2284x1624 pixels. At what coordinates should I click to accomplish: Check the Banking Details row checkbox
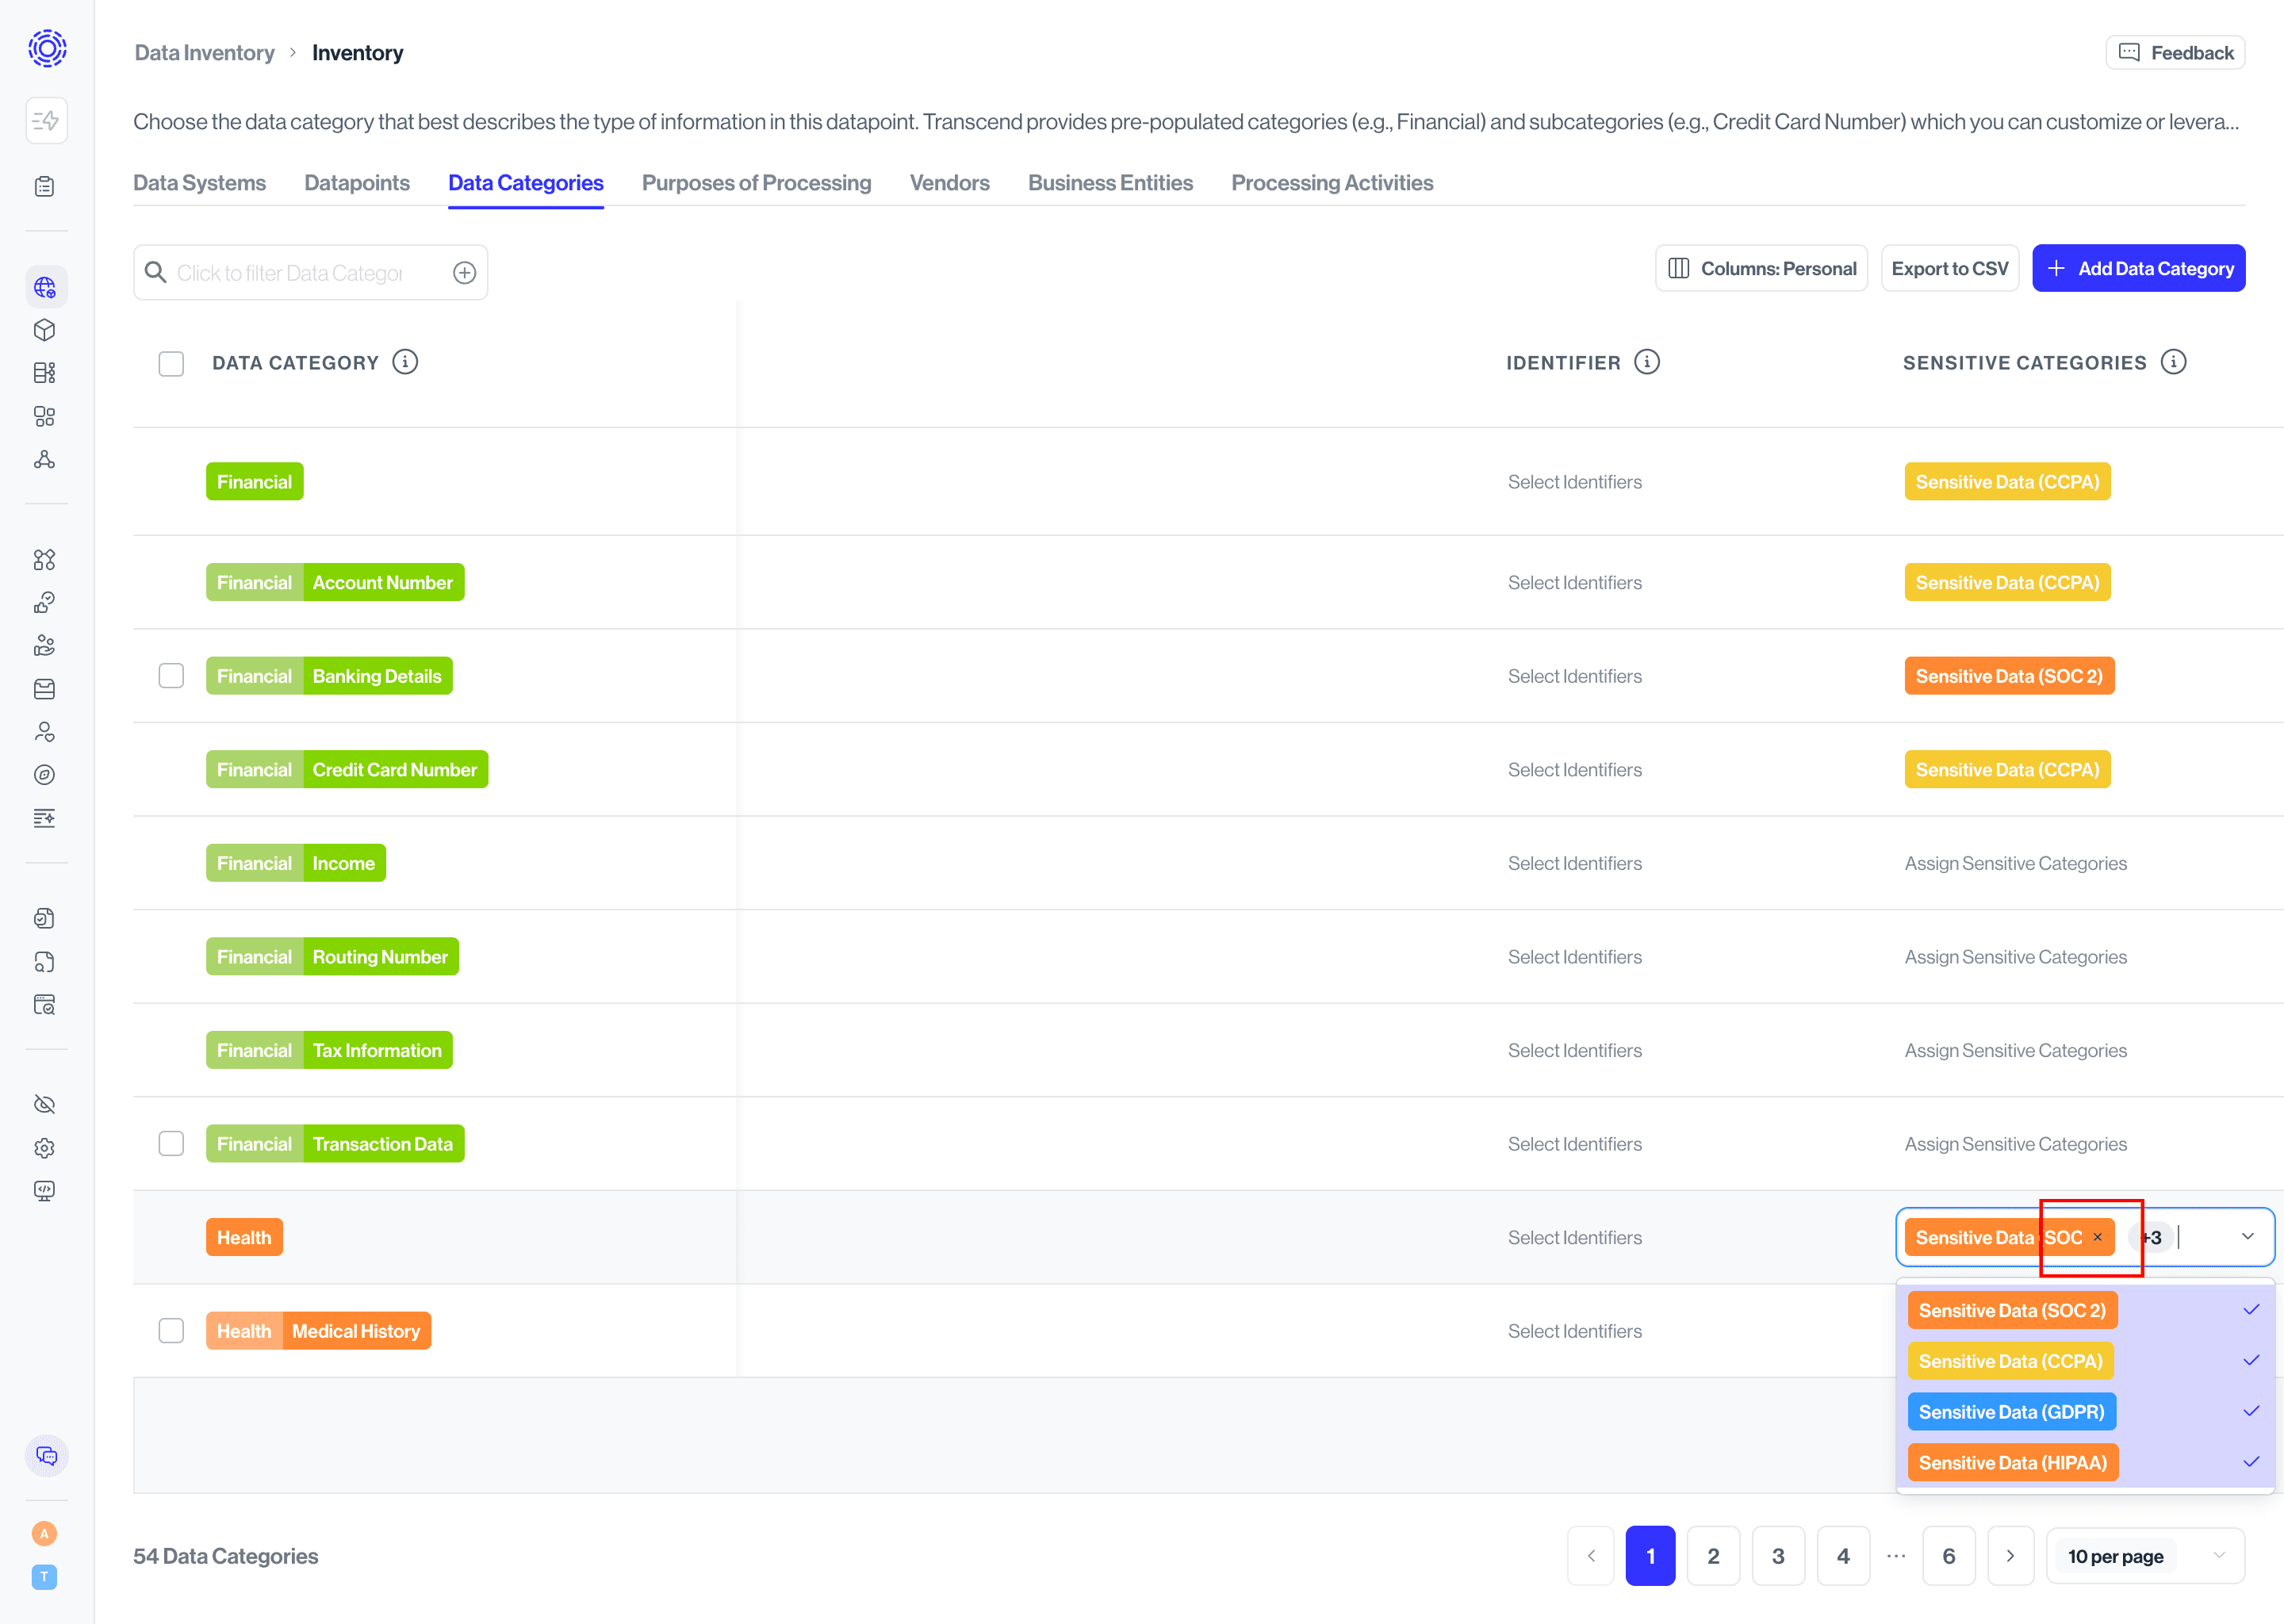[x=171, y=676]
